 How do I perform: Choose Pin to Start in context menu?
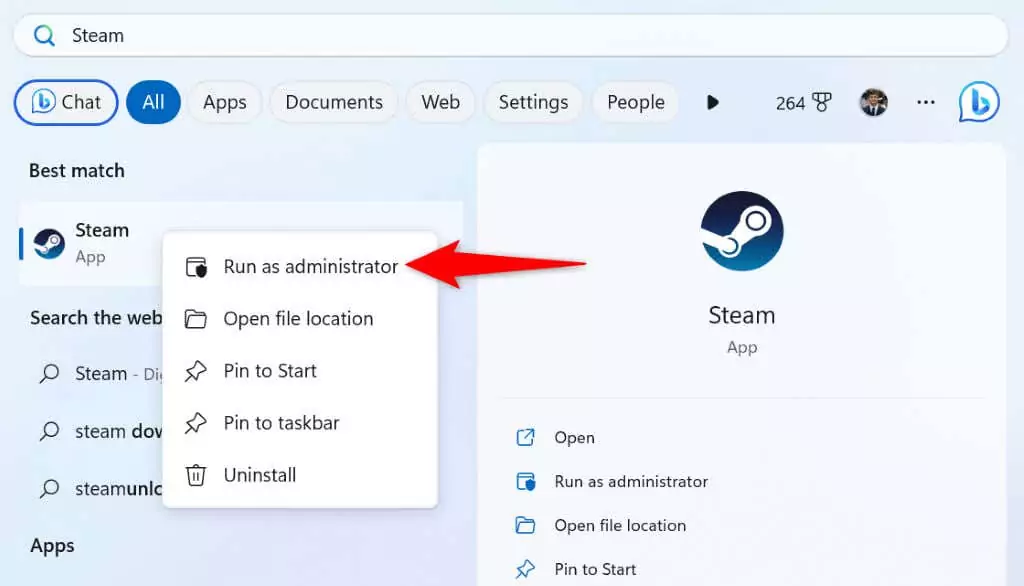click(x=300, y=371)
